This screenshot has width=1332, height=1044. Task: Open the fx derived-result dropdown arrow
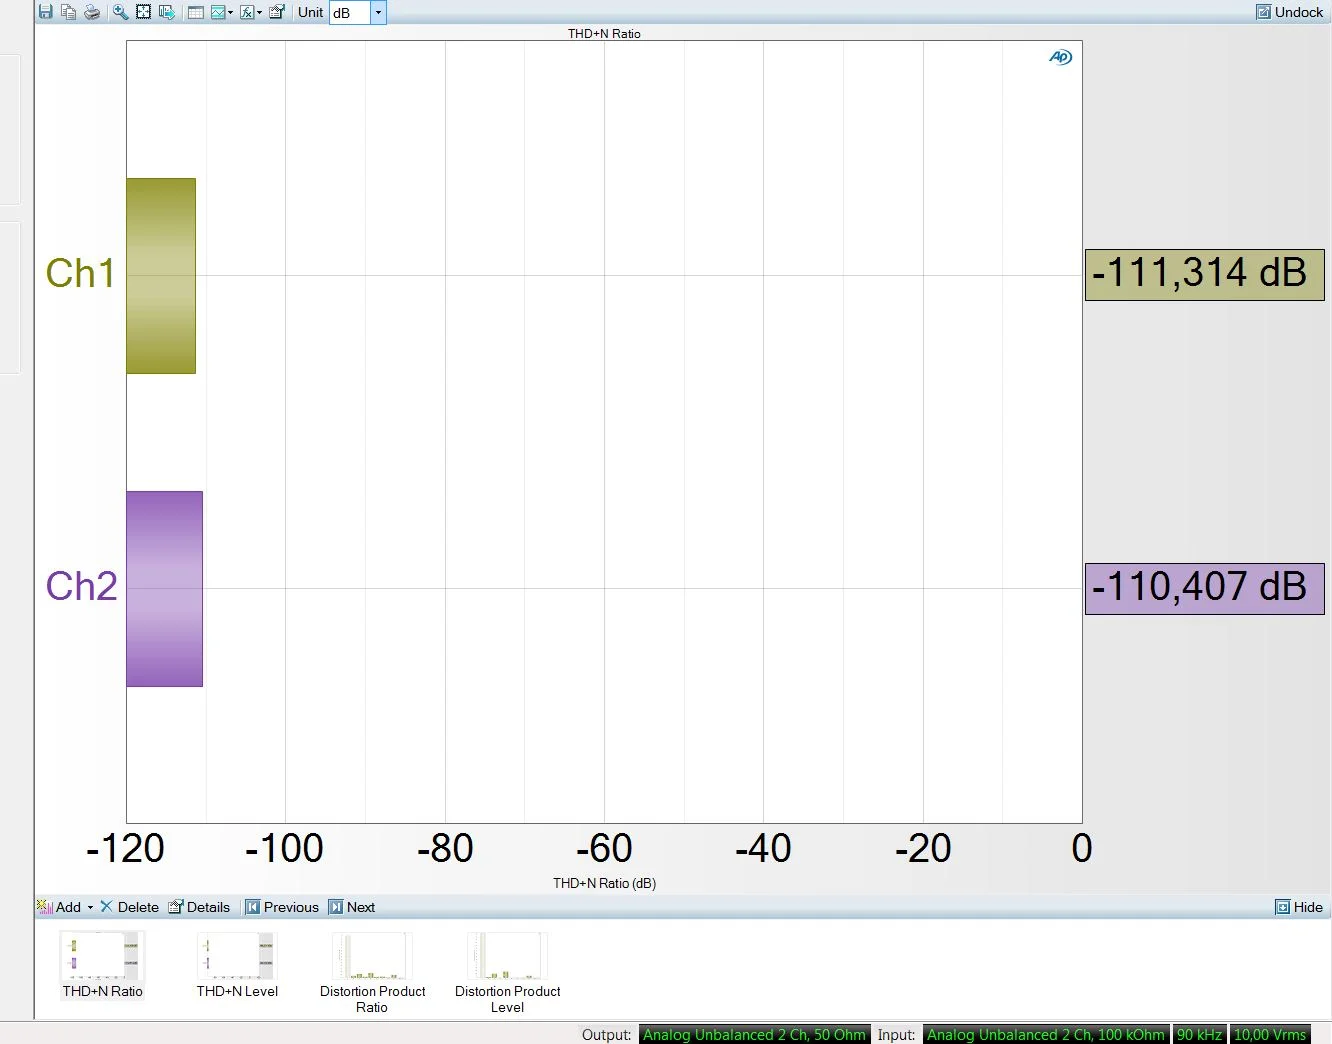(260, 12)
